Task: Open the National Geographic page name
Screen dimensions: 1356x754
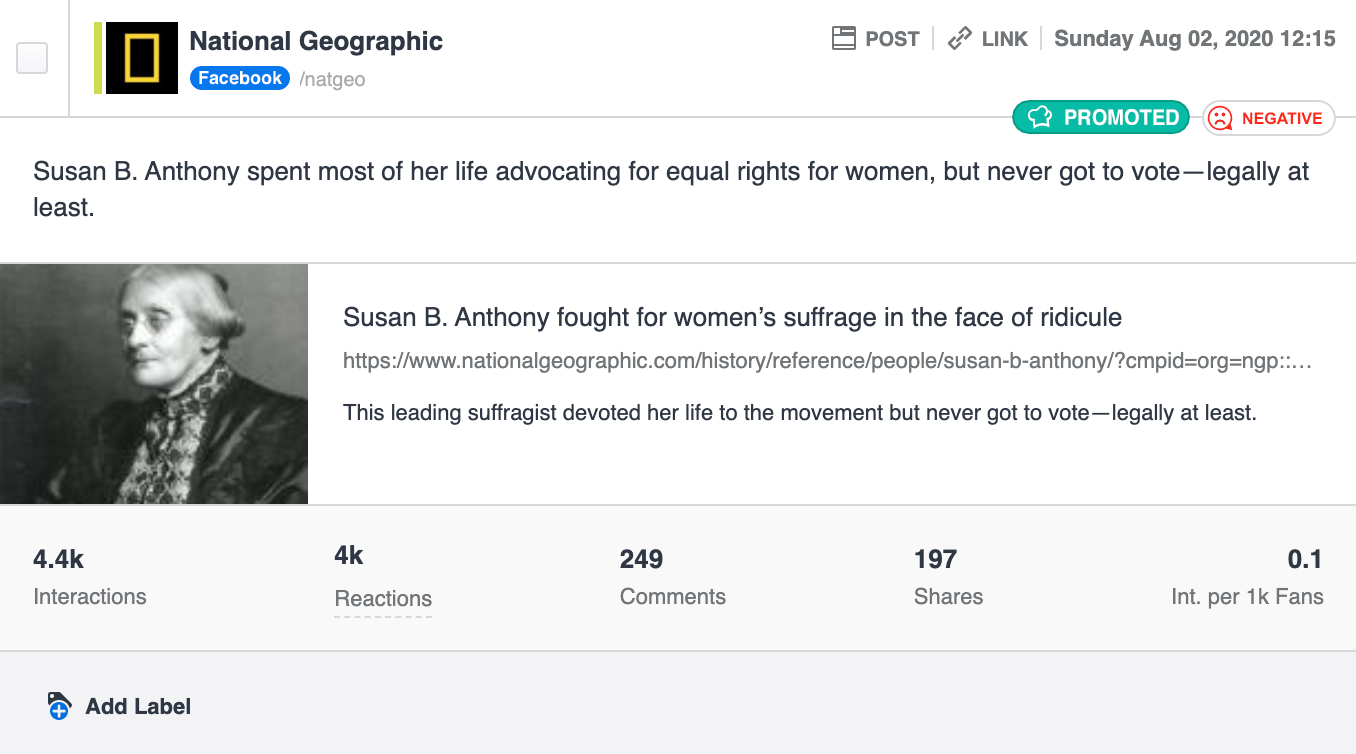Action: (316, 41)
